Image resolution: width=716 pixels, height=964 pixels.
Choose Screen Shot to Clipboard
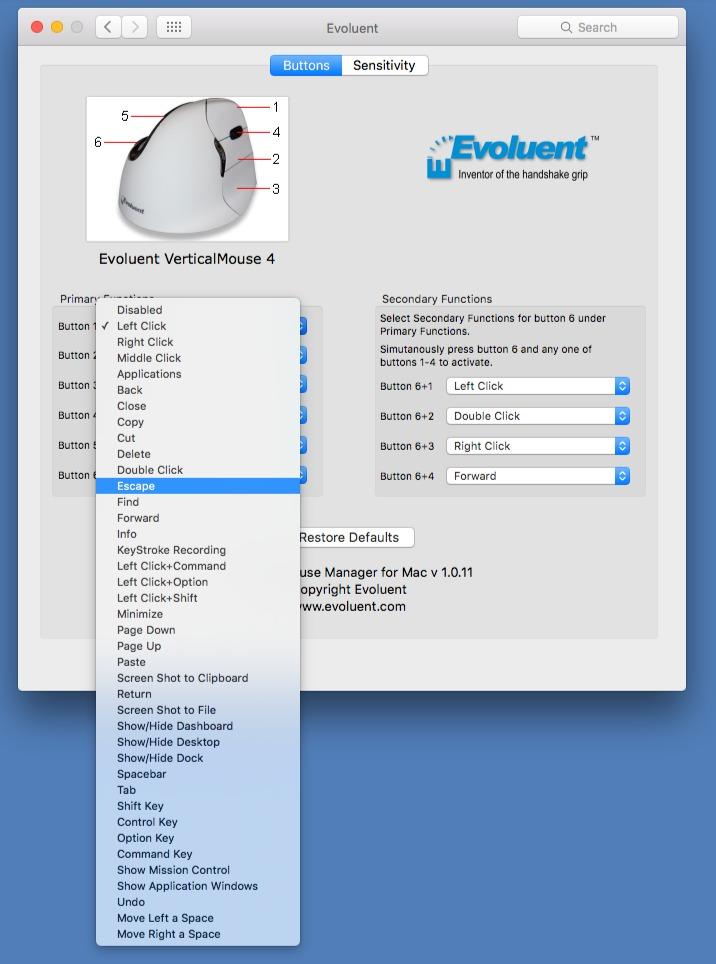point(198,678)
